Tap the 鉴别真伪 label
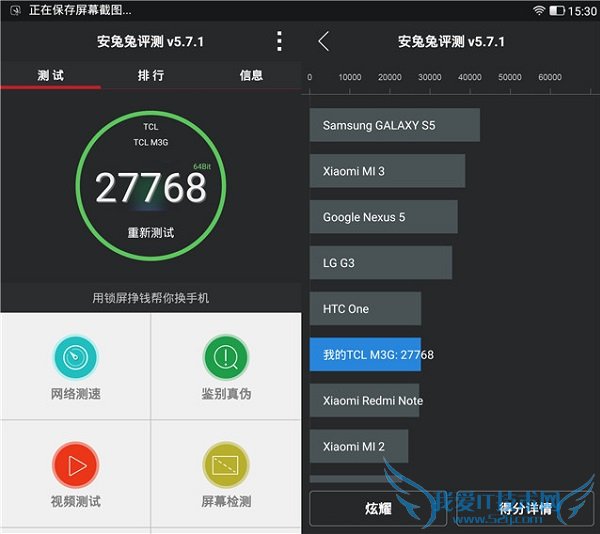The width and height of the screenshot is (600, 534). (226, 394)
